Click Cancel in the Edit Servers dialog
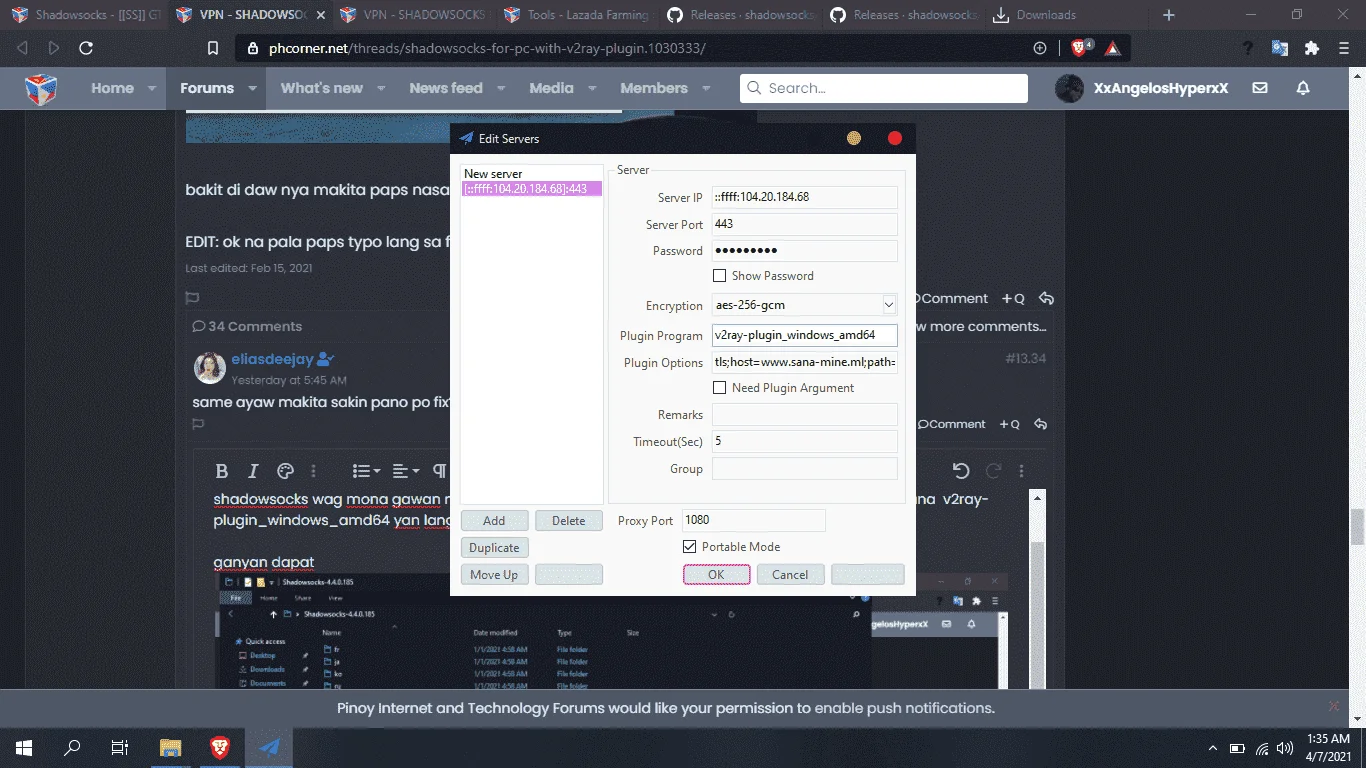 (x=790, y=574)
